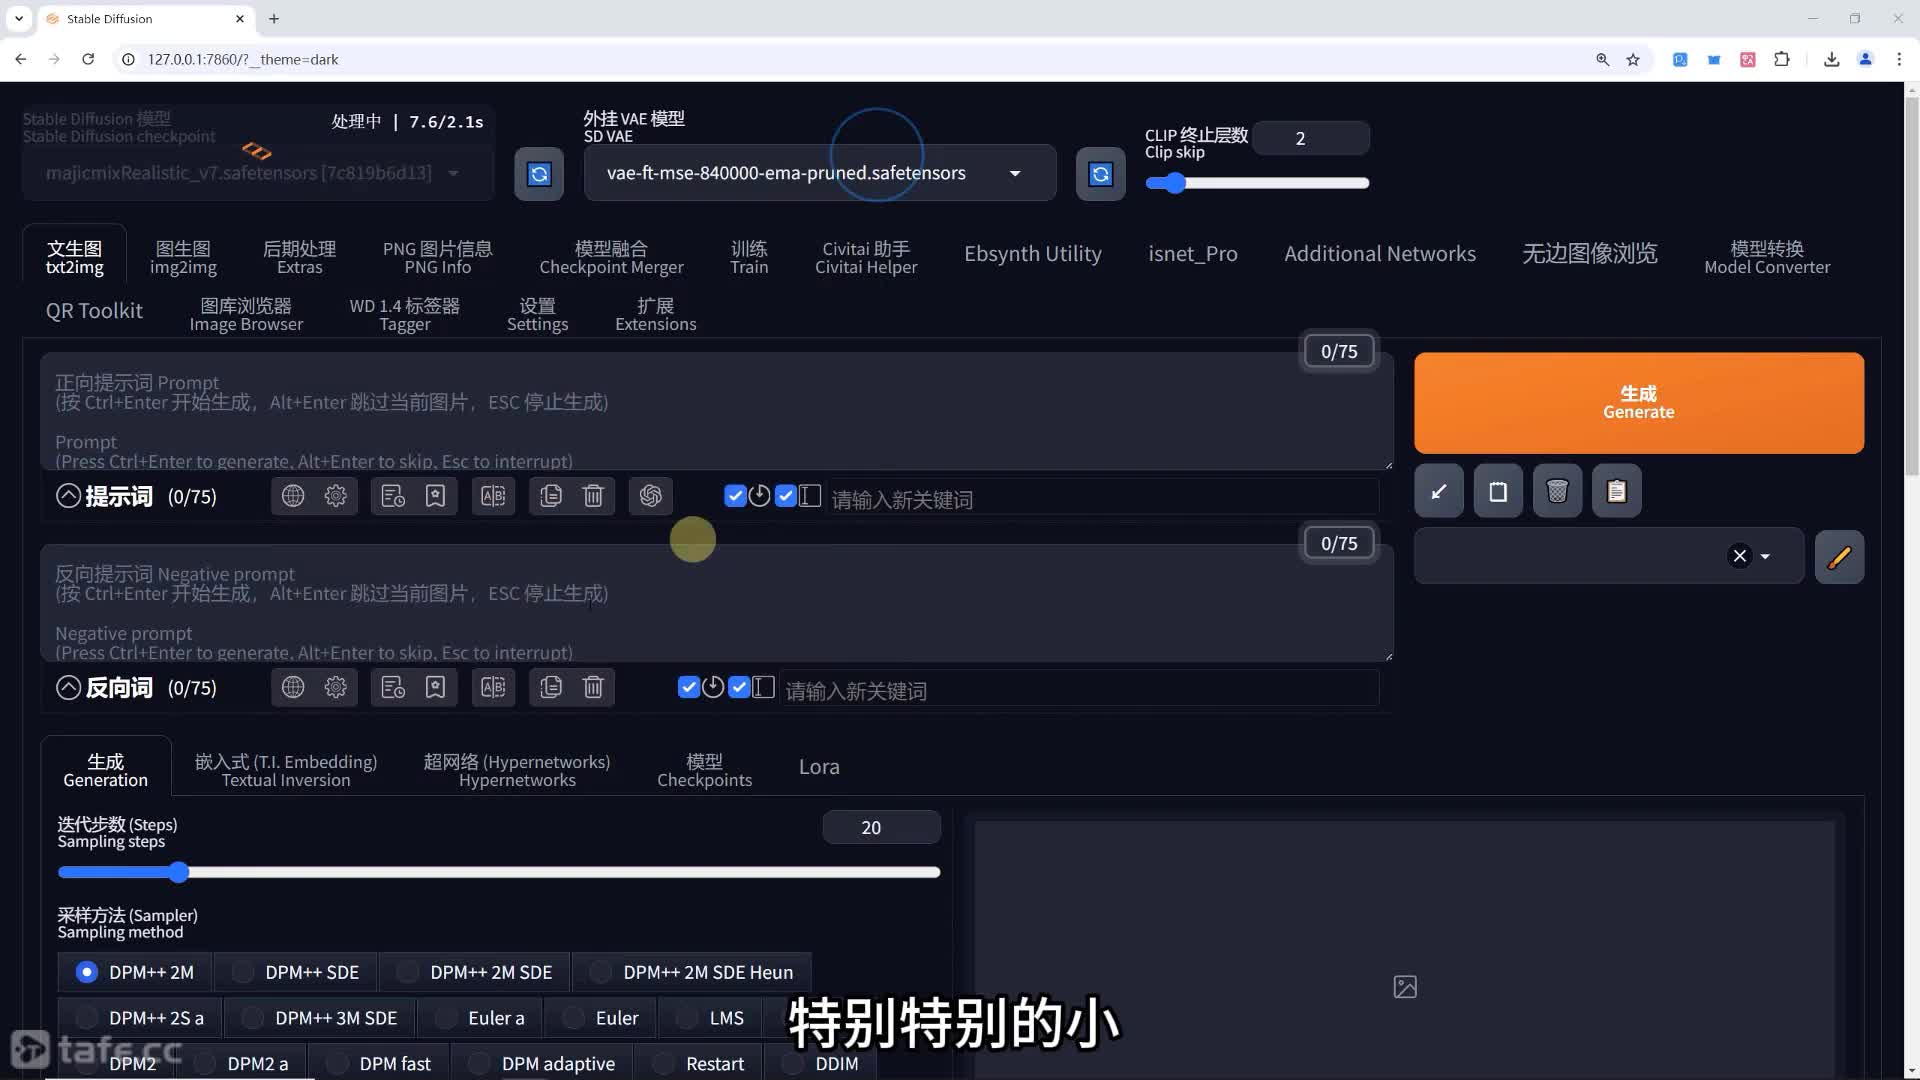Copy negative prompt using 反向词 copy icon
1920x1080 pixels.
(x=551, y=687)
